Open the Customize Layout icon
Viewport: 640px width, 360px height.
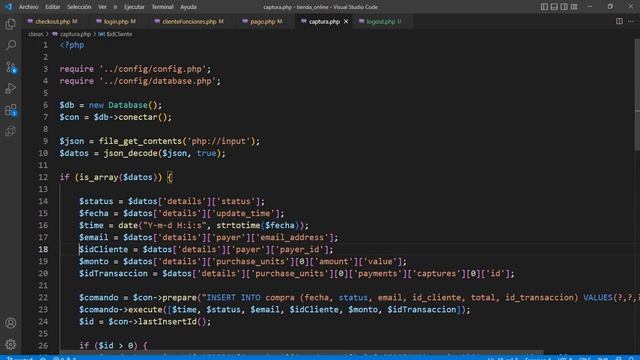tap(574, 7)
